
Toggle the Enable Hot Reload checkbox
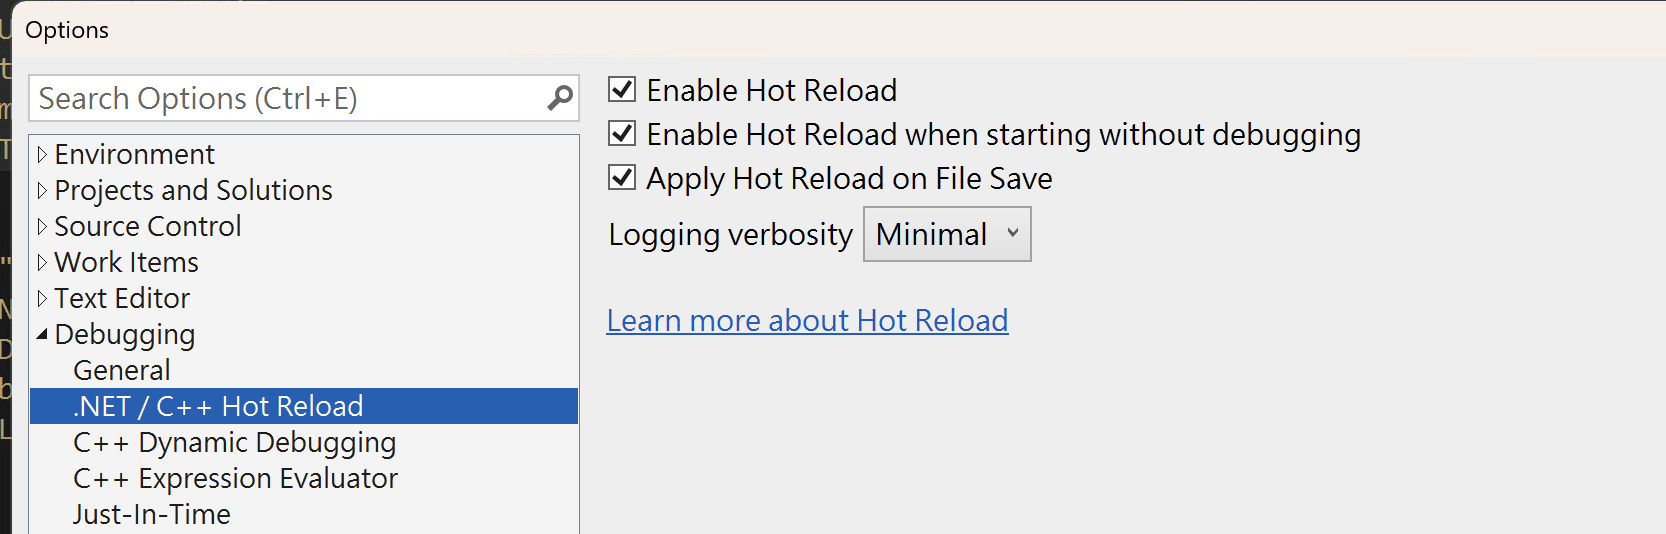click(x=622, y=90)
